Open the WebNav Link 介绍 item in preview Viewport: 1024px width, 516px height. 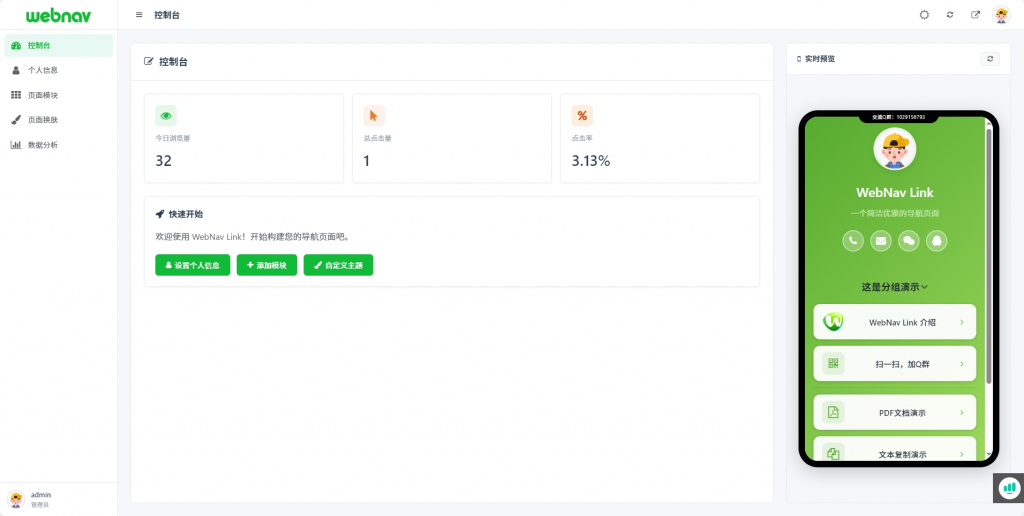point(895,322)
